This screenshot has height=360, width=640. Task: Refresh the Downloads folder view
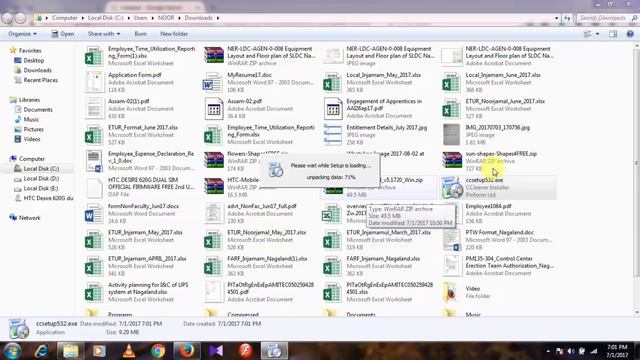tap(567, 18)
